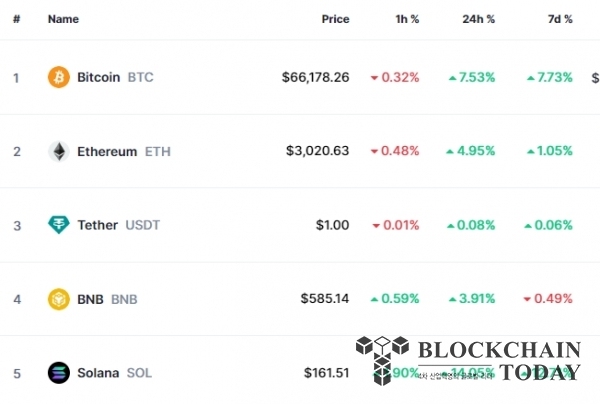Click the Blockchain Today cube logo
Image resolution: width=600 pixels, height=404 pixels.
pos(382,360)
